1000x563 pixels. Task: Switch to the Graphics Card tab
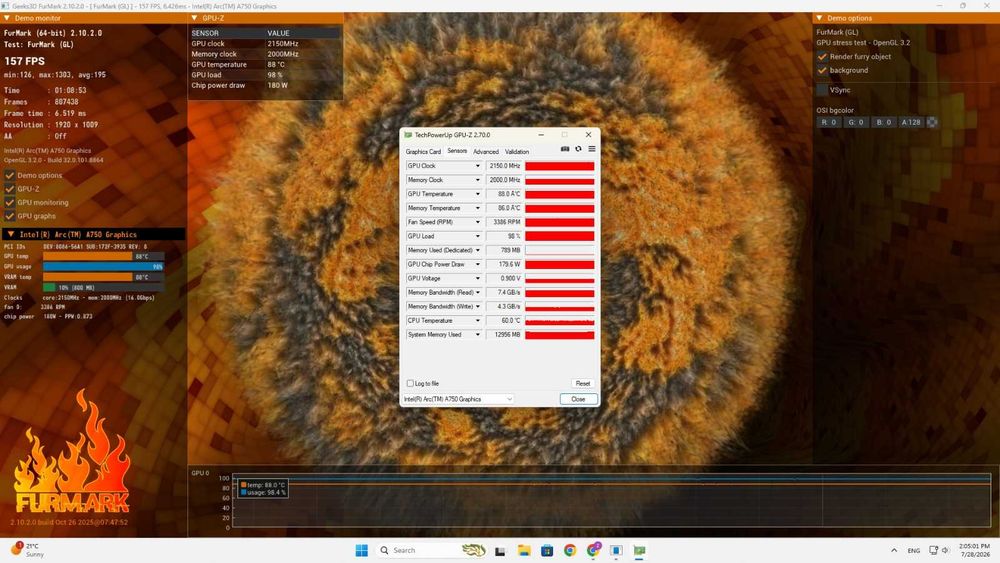[423, 152]
